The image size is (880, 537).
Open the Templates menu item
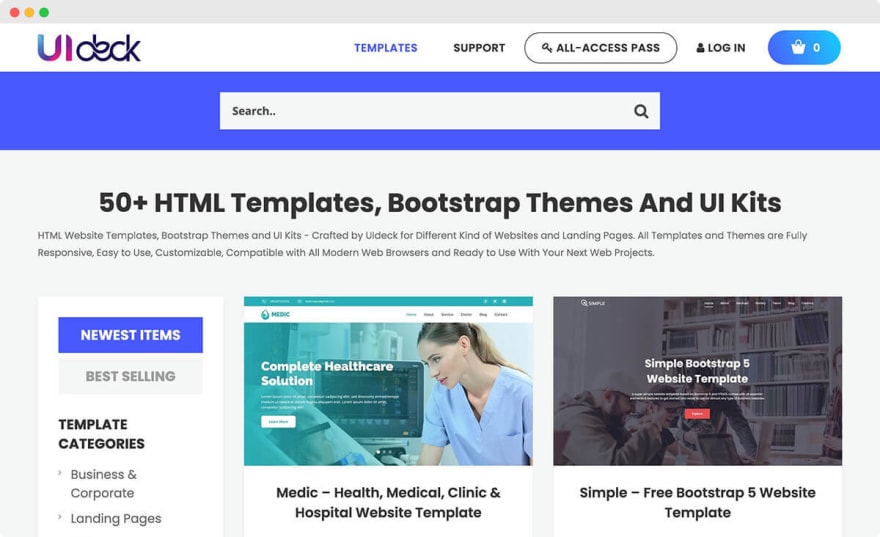coord(386,48)
